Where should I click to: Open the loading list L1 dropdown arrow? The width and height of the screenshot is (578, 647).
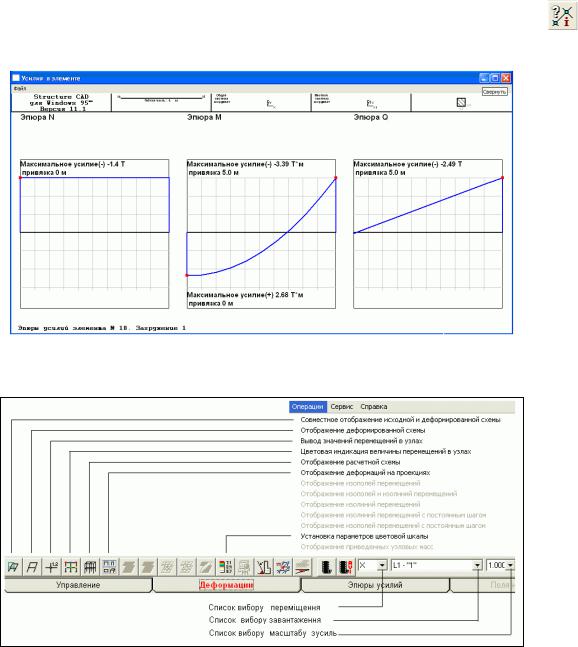pyautogui.click(x=477, y=565)
